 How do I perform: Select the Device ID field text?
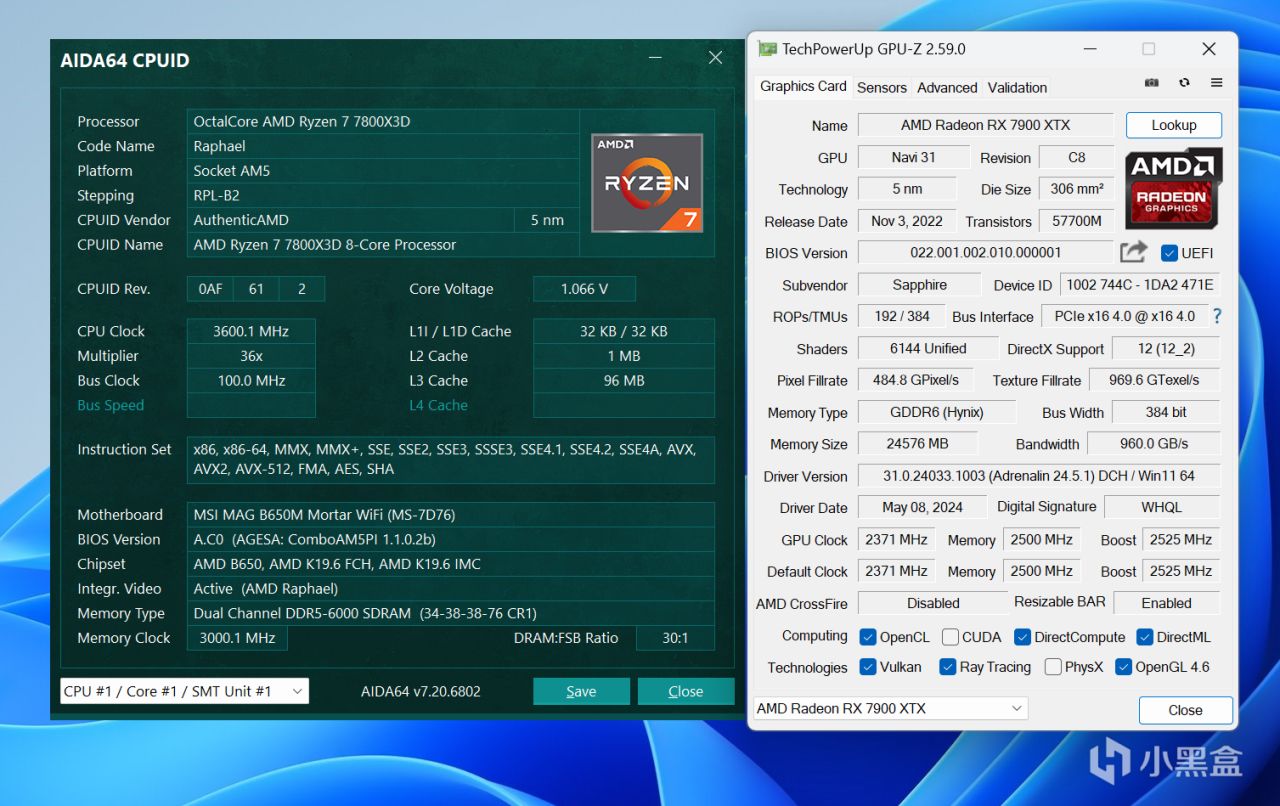(1140, 284)
